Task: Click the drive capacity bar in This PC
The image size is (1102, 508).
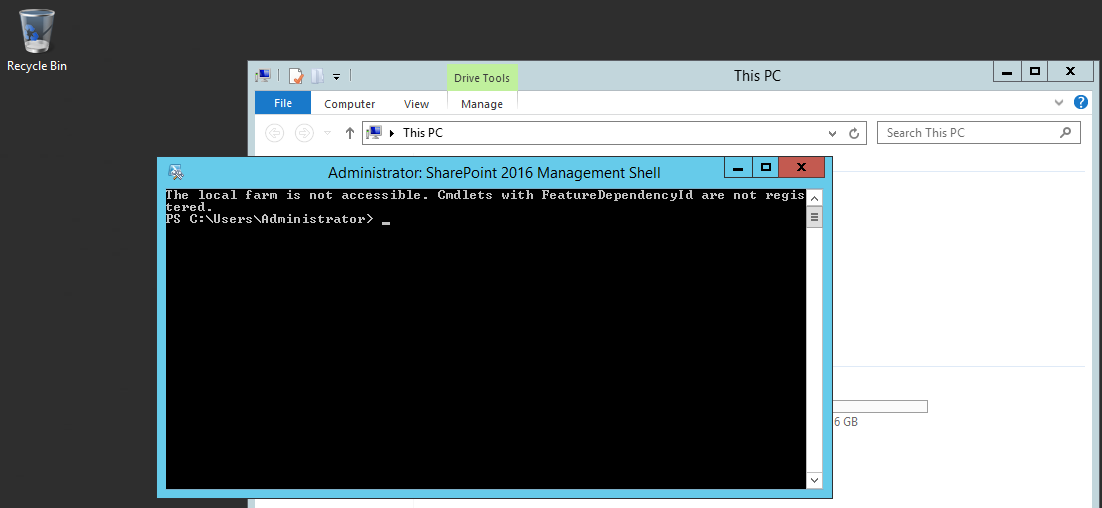Action: click(880, 406)
